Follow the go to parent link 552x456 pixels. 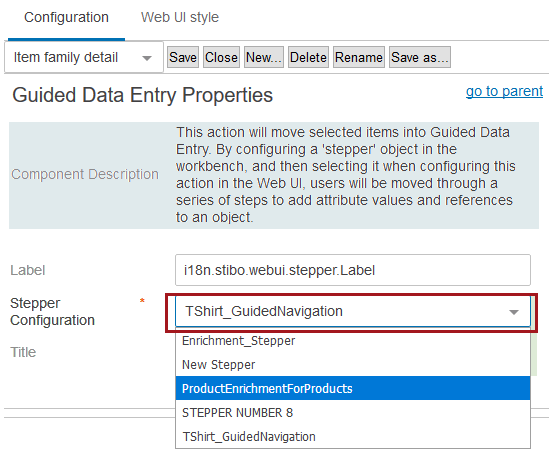coord(504,92)
